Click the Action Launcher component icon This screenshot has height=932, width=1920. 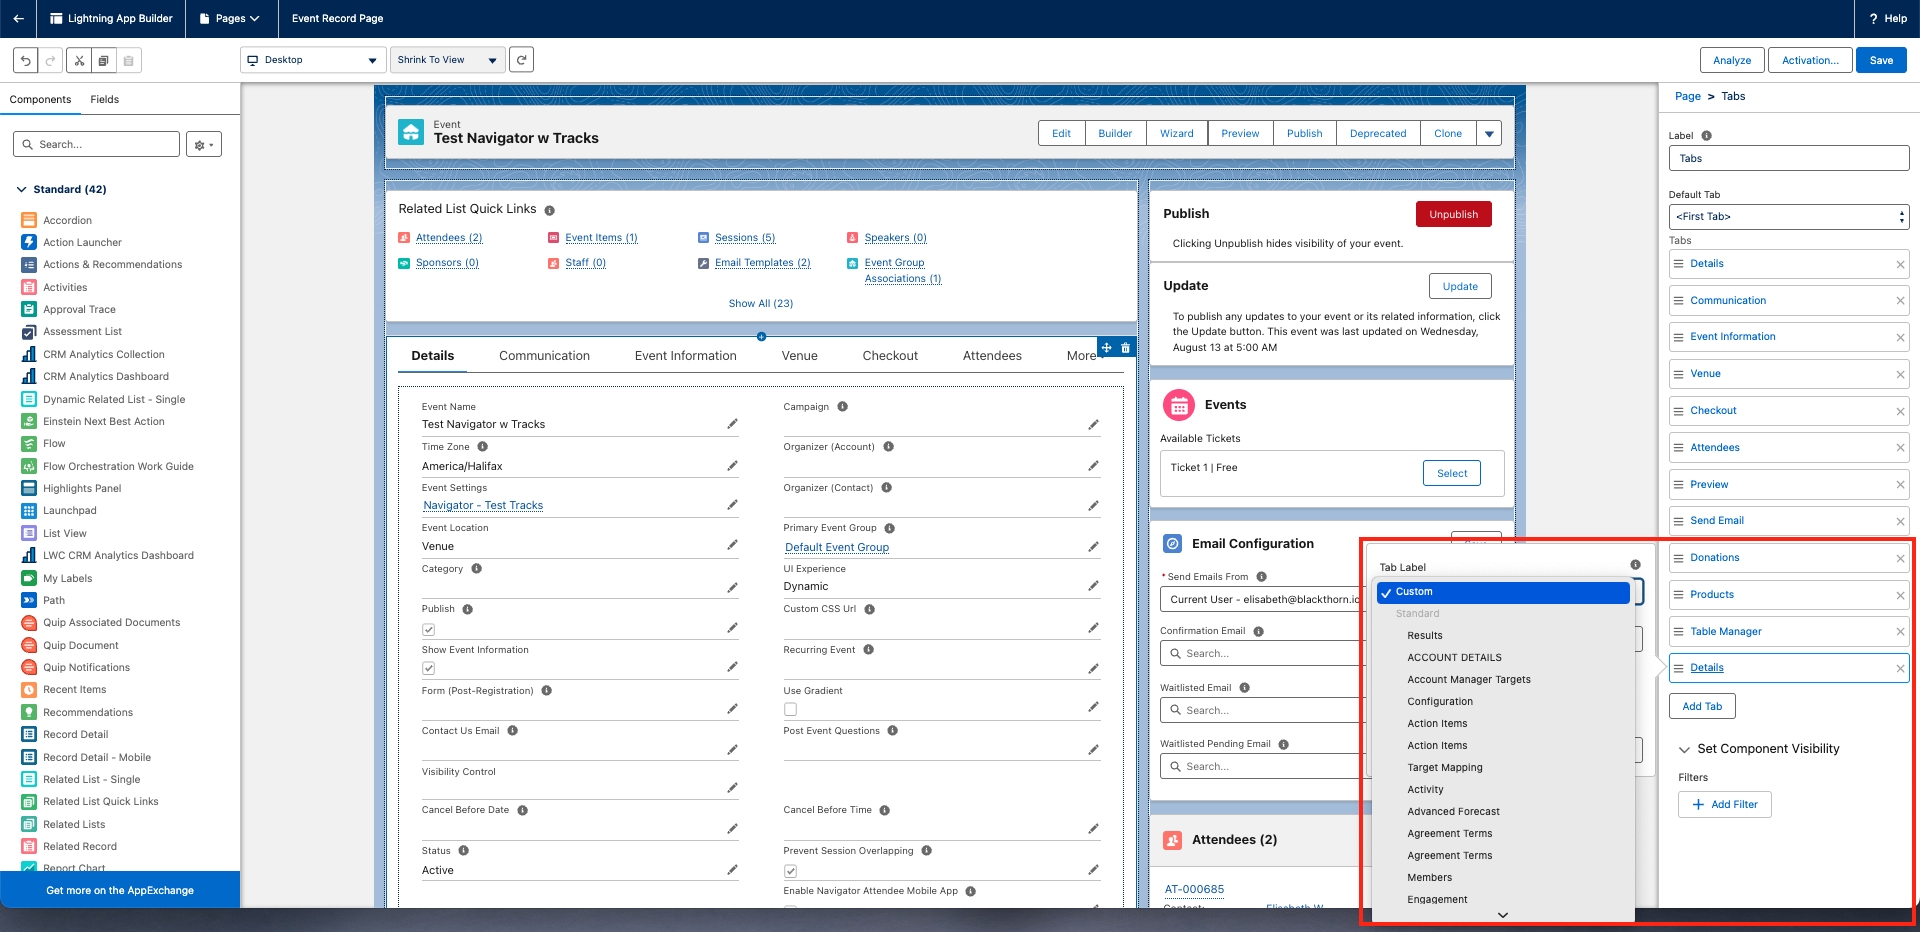pos(29,242)
